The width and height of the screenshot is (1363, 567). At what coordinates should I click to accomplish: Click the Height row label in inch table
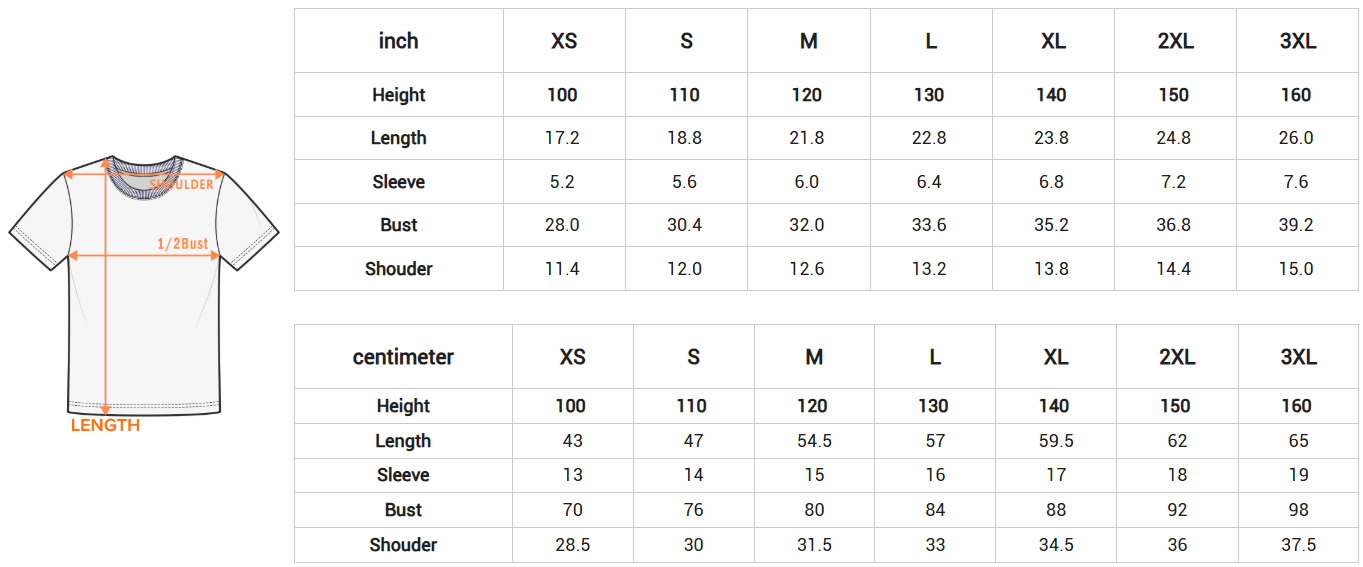click(x=398, y=95)
